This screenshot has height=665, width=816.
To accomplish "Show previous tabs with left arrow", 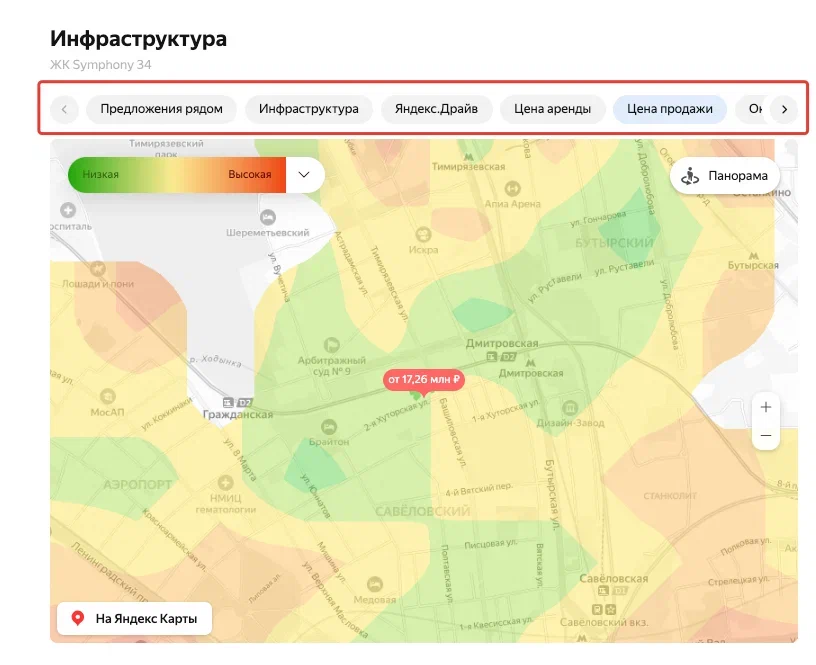I will pyautogui.click(x=64, y=109).
